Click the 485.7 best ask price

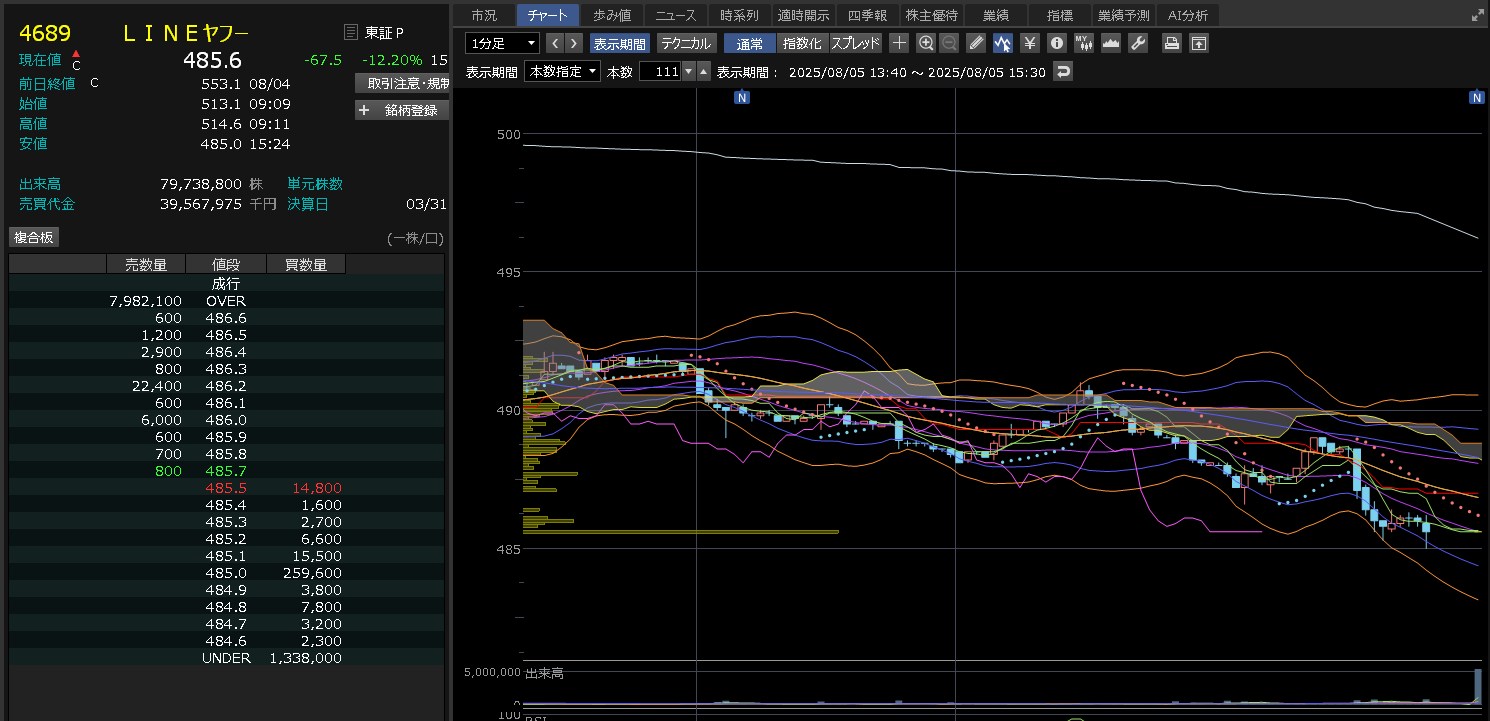pos(226,471)
